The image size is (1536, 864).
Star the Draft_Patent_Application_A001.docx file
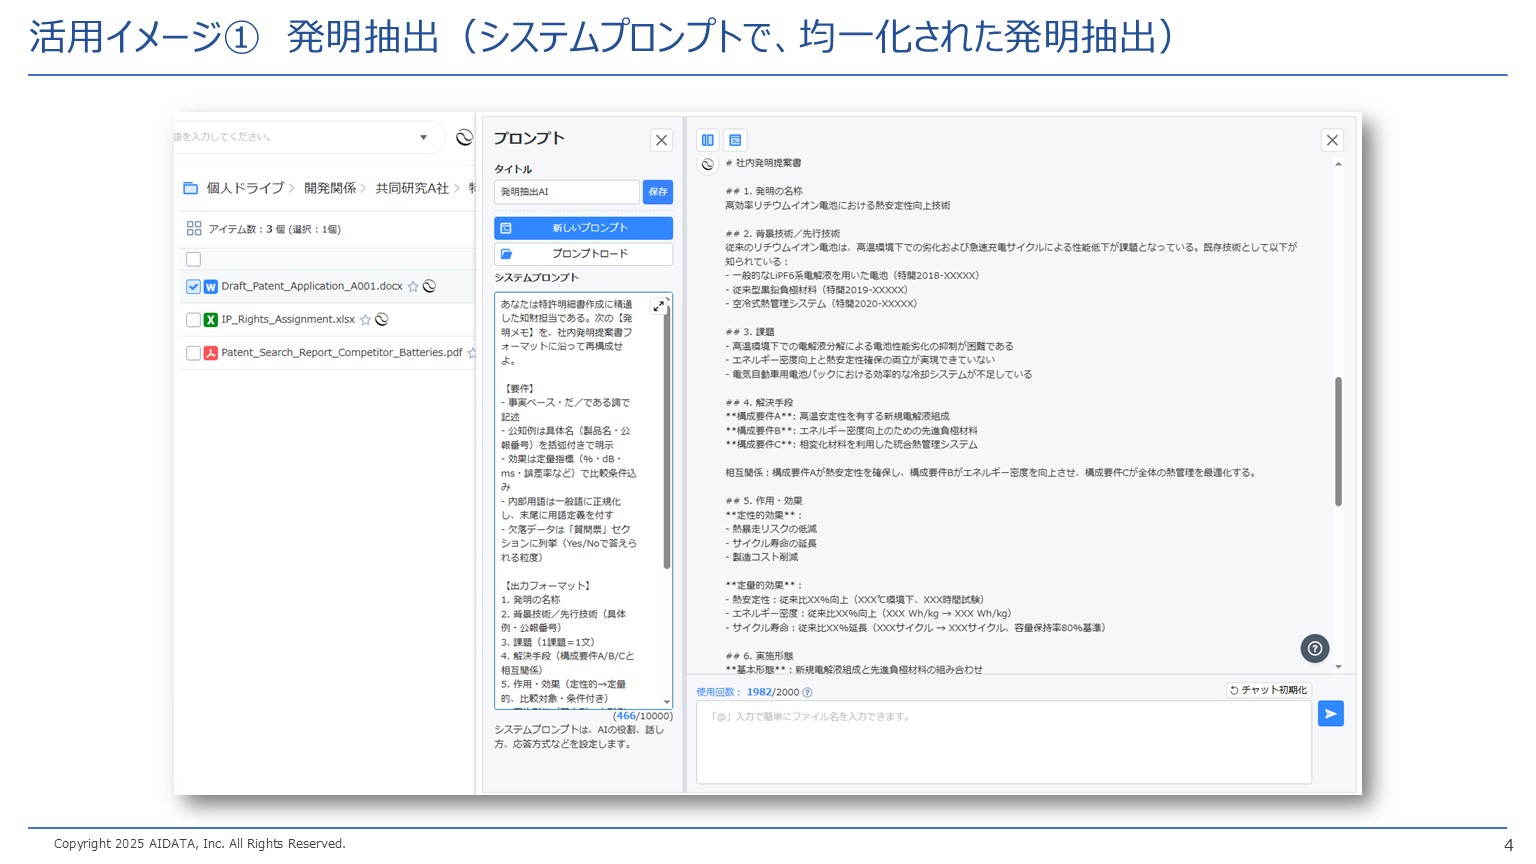(x=413, y=287)
